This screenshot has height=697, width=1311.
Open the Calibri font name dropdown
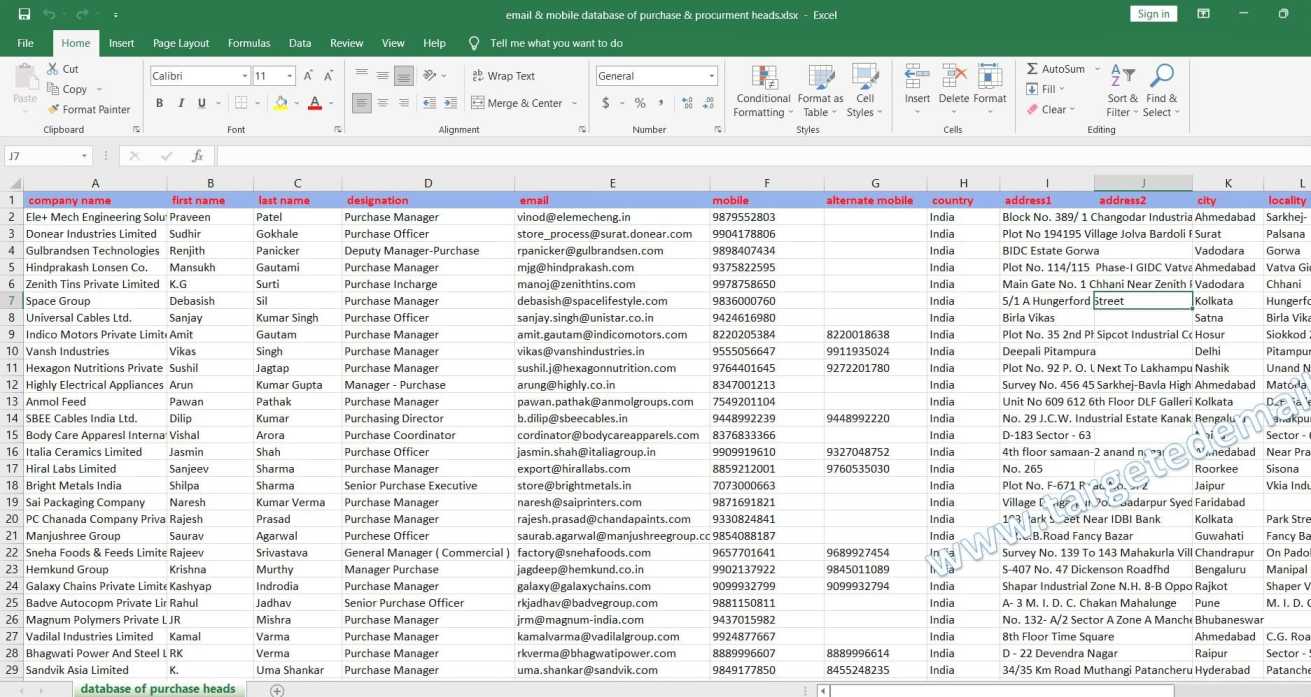point(244,76)
